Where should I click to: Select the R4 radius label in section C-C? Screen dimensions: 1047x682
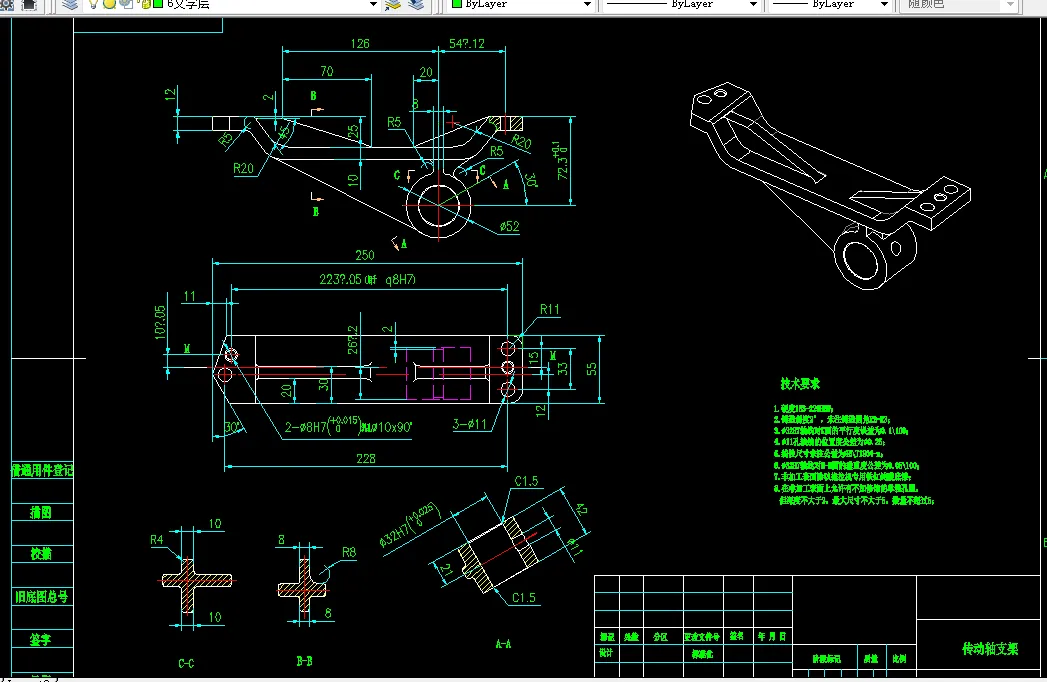tap(156, 540)
